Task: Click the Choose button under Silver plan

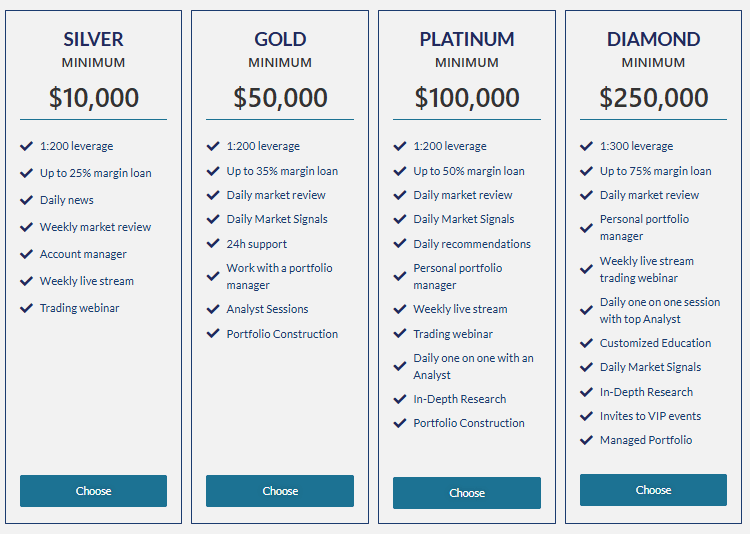Action: coord(93,491)
